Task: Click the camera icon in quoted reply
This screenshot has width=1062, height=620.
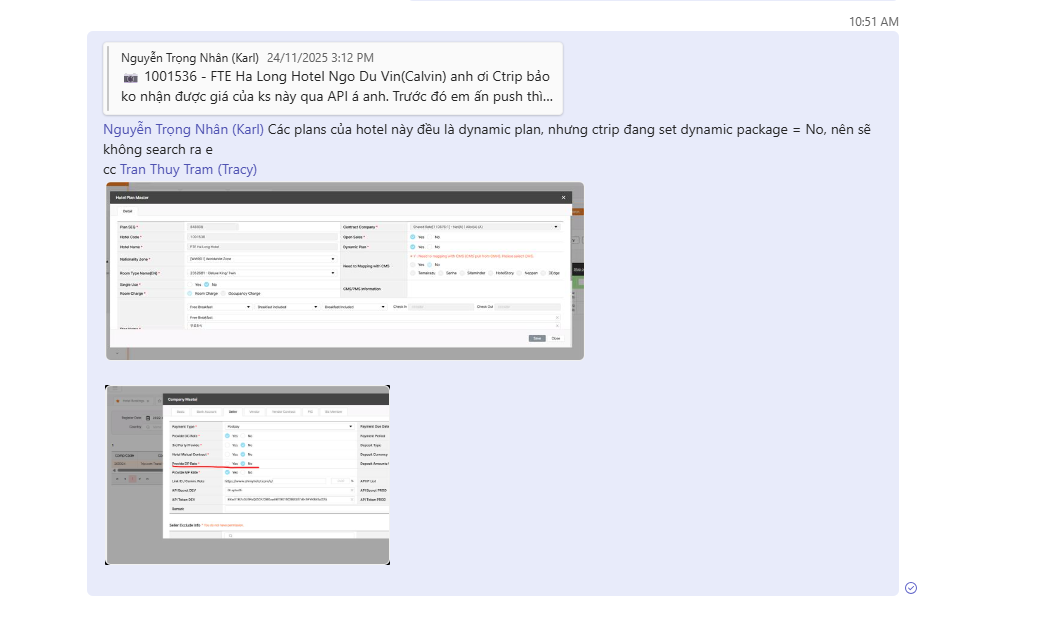Action: (130, 78)
